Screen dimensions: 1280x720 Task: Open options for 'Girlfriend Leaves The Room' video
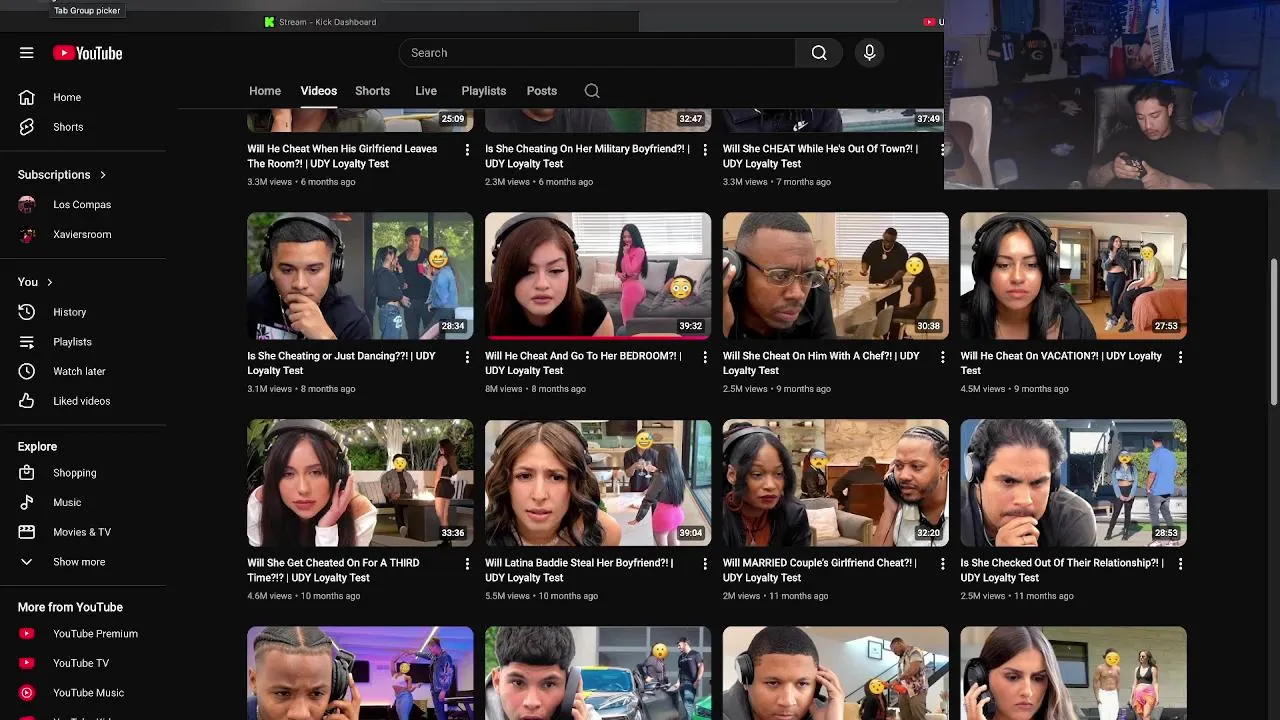pyautogui.click(x=467, y=150)
